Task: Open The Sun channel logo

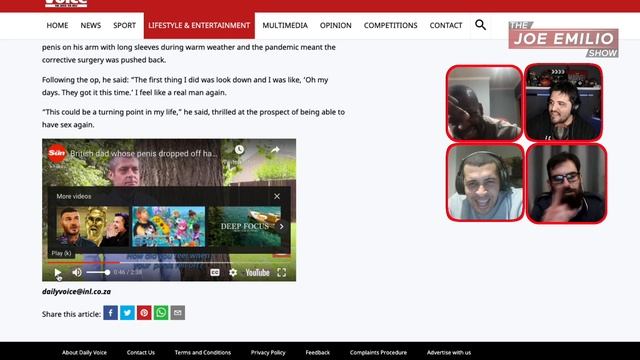Action: [57, 153]
